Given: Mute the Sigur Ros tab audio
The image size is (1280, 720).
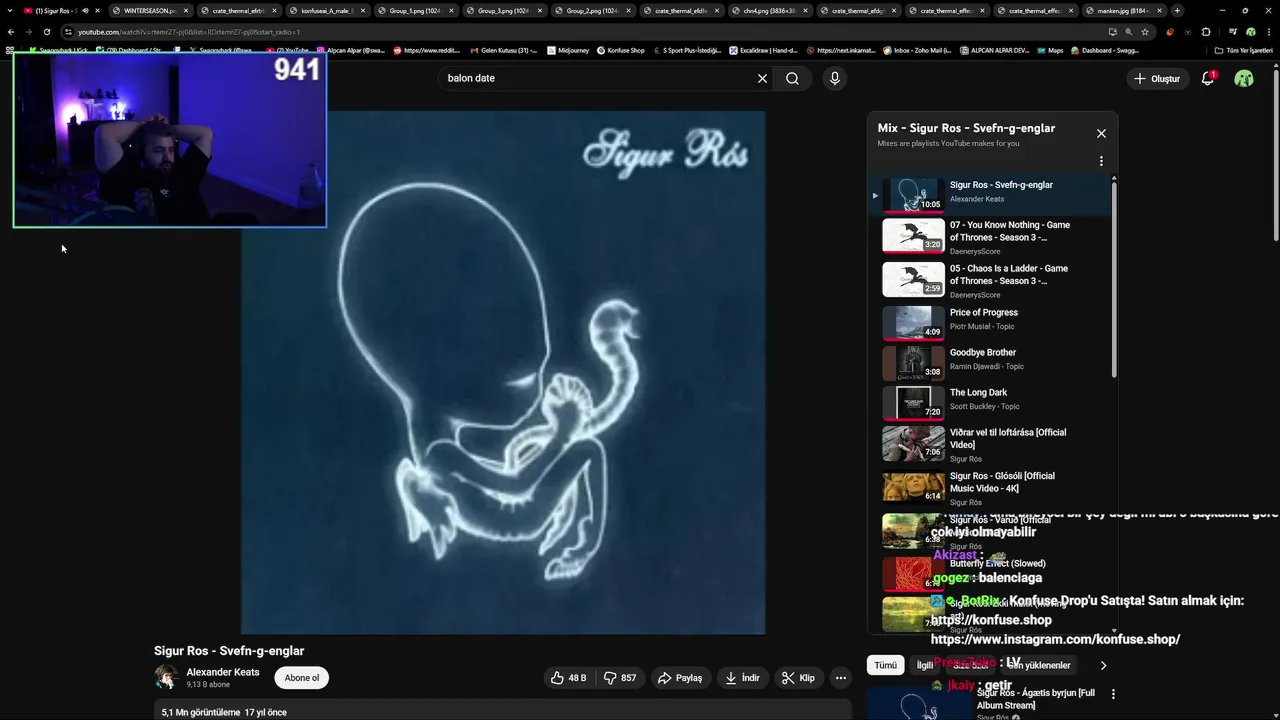Looking at the screenshot, I should click(x=85, y=10).
